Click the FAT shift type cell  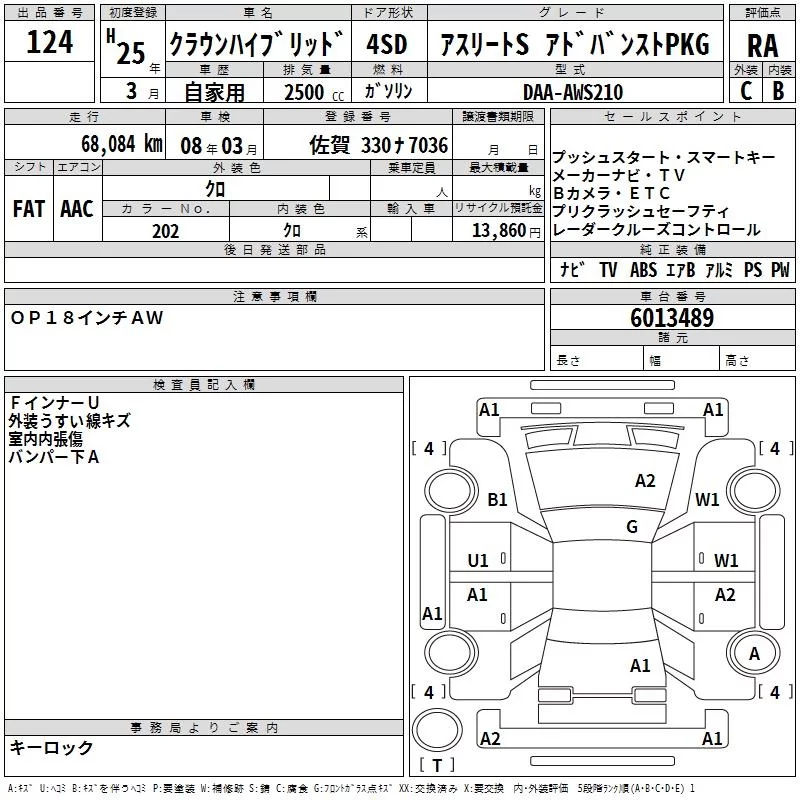[x=28, y=209]
